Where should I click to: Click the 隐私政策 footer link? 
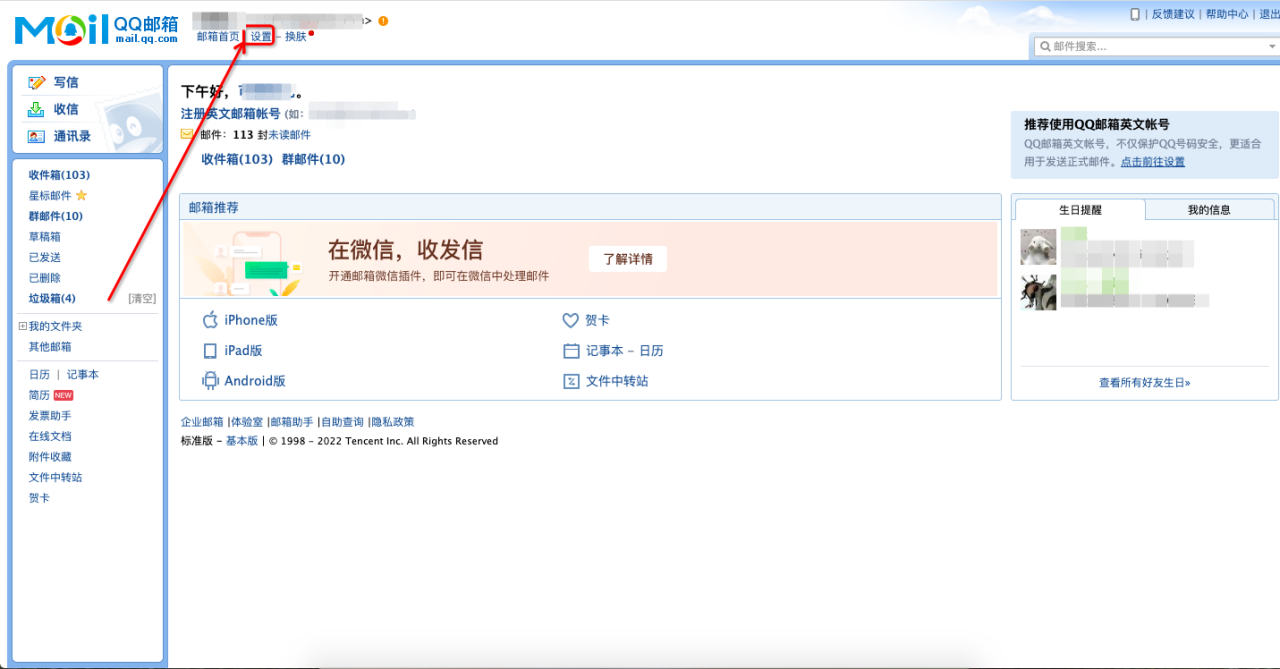[393, 422]
